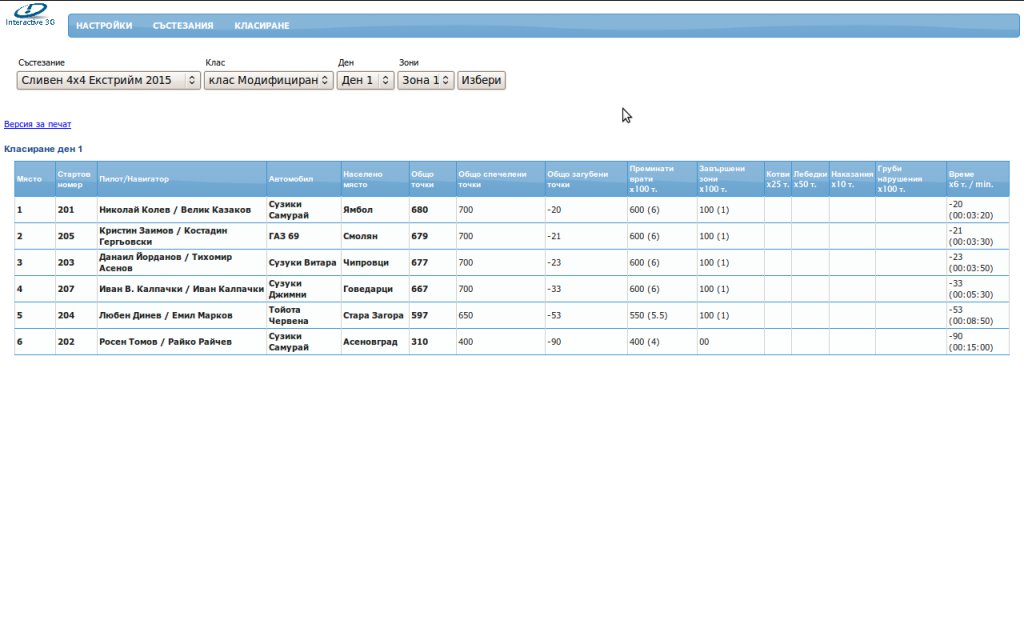Viewport: 1024px width, 640px height.
Task: Click the Сузуки Витара car cell
Action: point(302,263)
